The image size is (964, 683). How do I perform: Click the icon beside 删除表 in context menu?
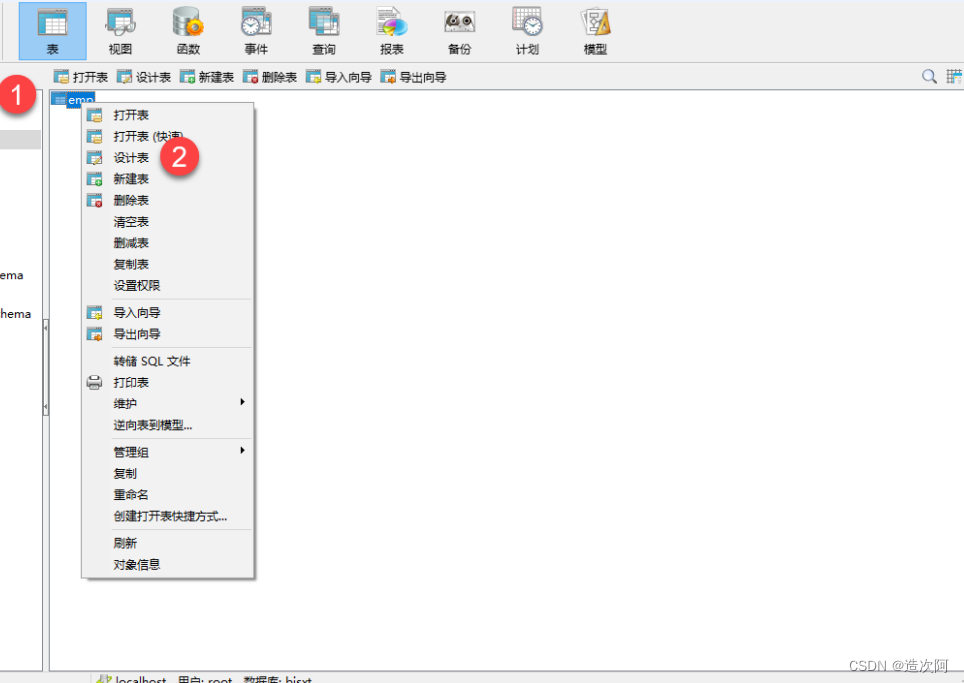tap(94, 200)
